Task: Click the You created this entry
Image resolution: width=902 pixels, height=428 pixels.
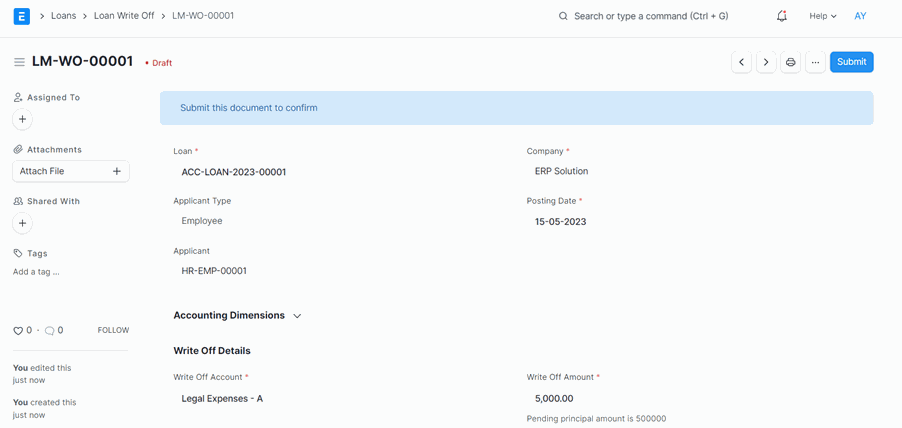Action: coord(45,408)
